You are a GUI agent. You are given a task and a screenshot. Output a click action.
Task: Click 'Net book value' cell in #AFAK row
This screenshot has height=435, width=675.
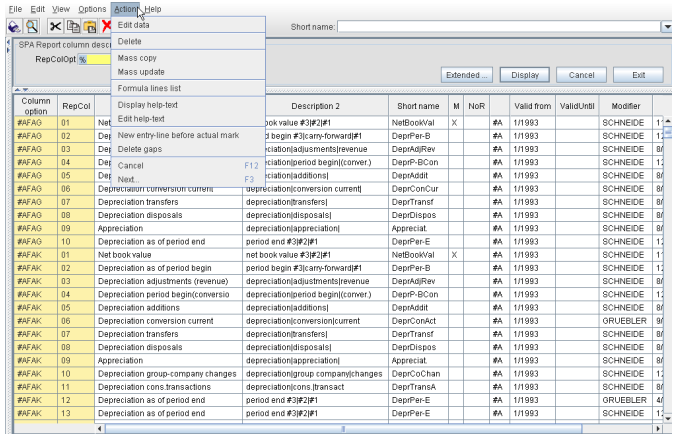168,255
